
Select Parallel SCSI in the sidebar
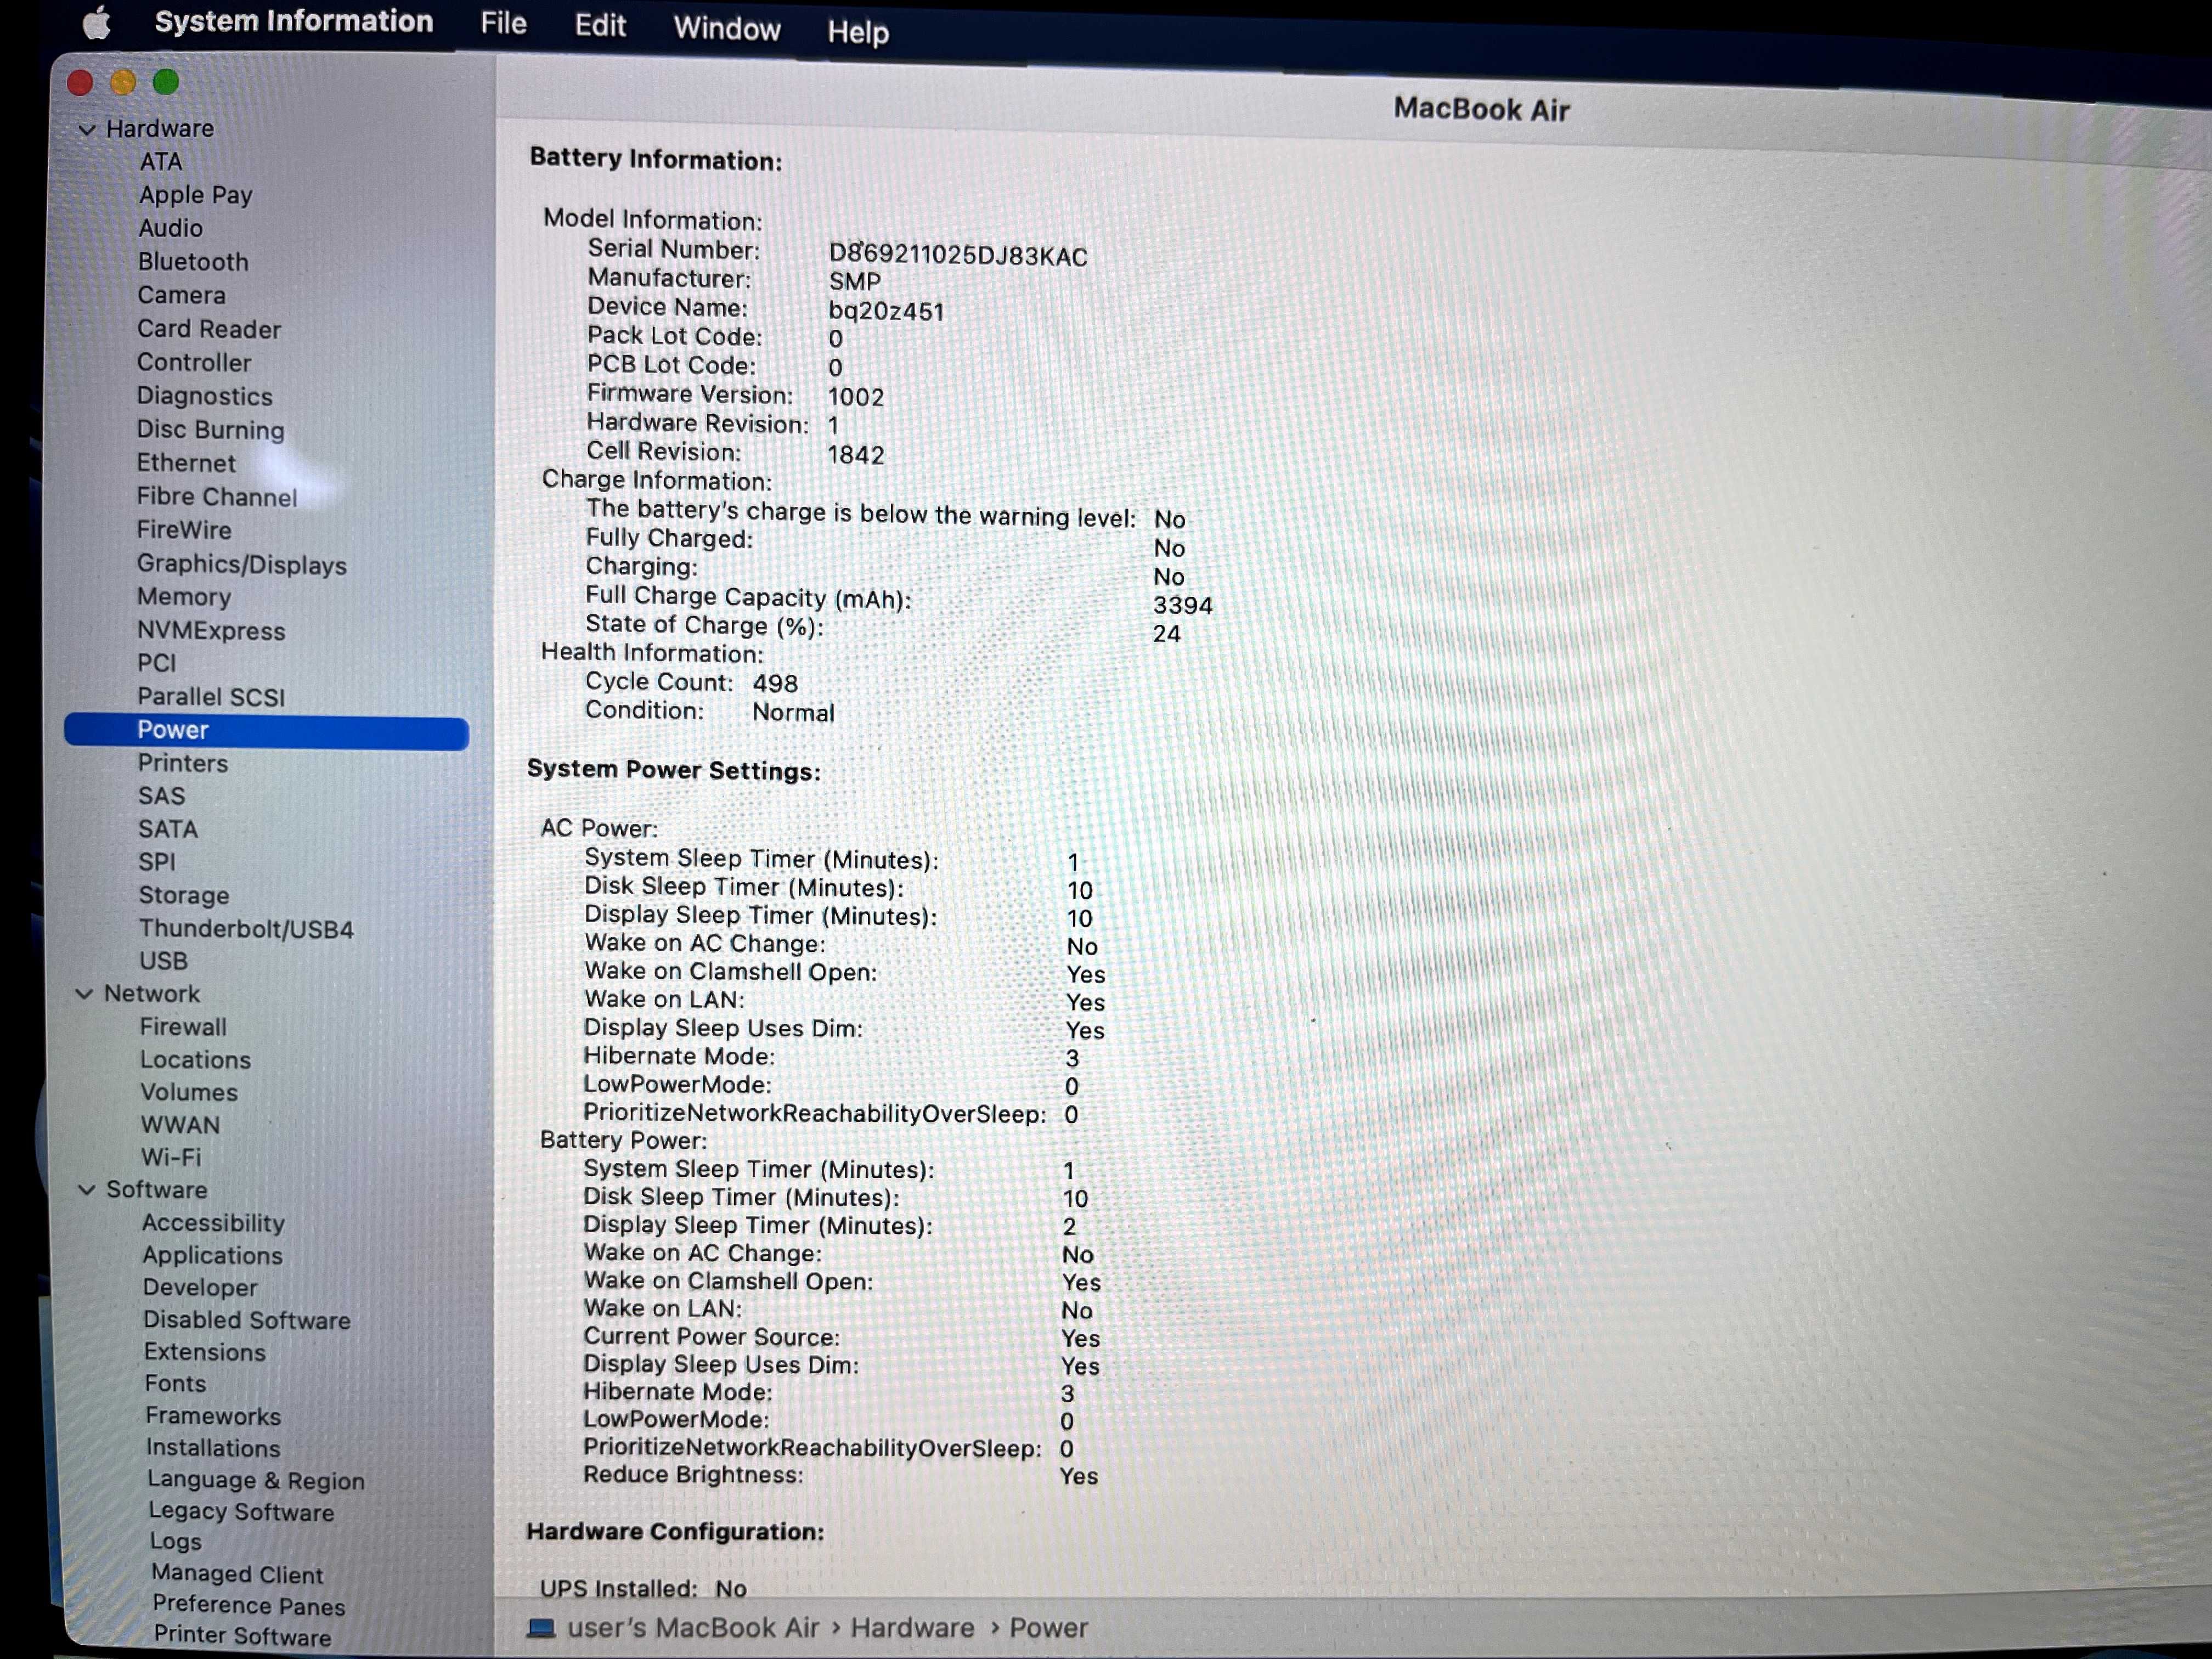pos(211,697)
